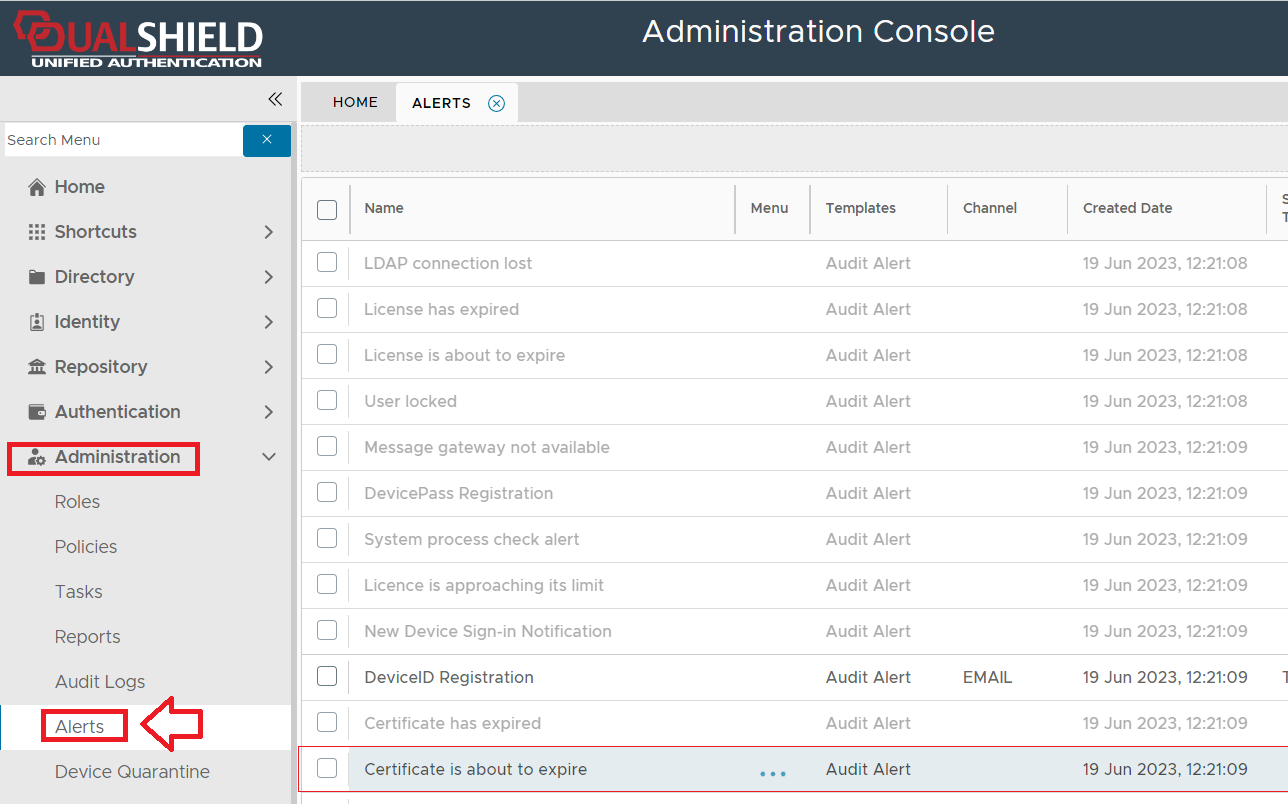Viewport: 1288px width, 804px height.
Task: Collapse the Administration section chevron
Action: [x=268, y=457]
